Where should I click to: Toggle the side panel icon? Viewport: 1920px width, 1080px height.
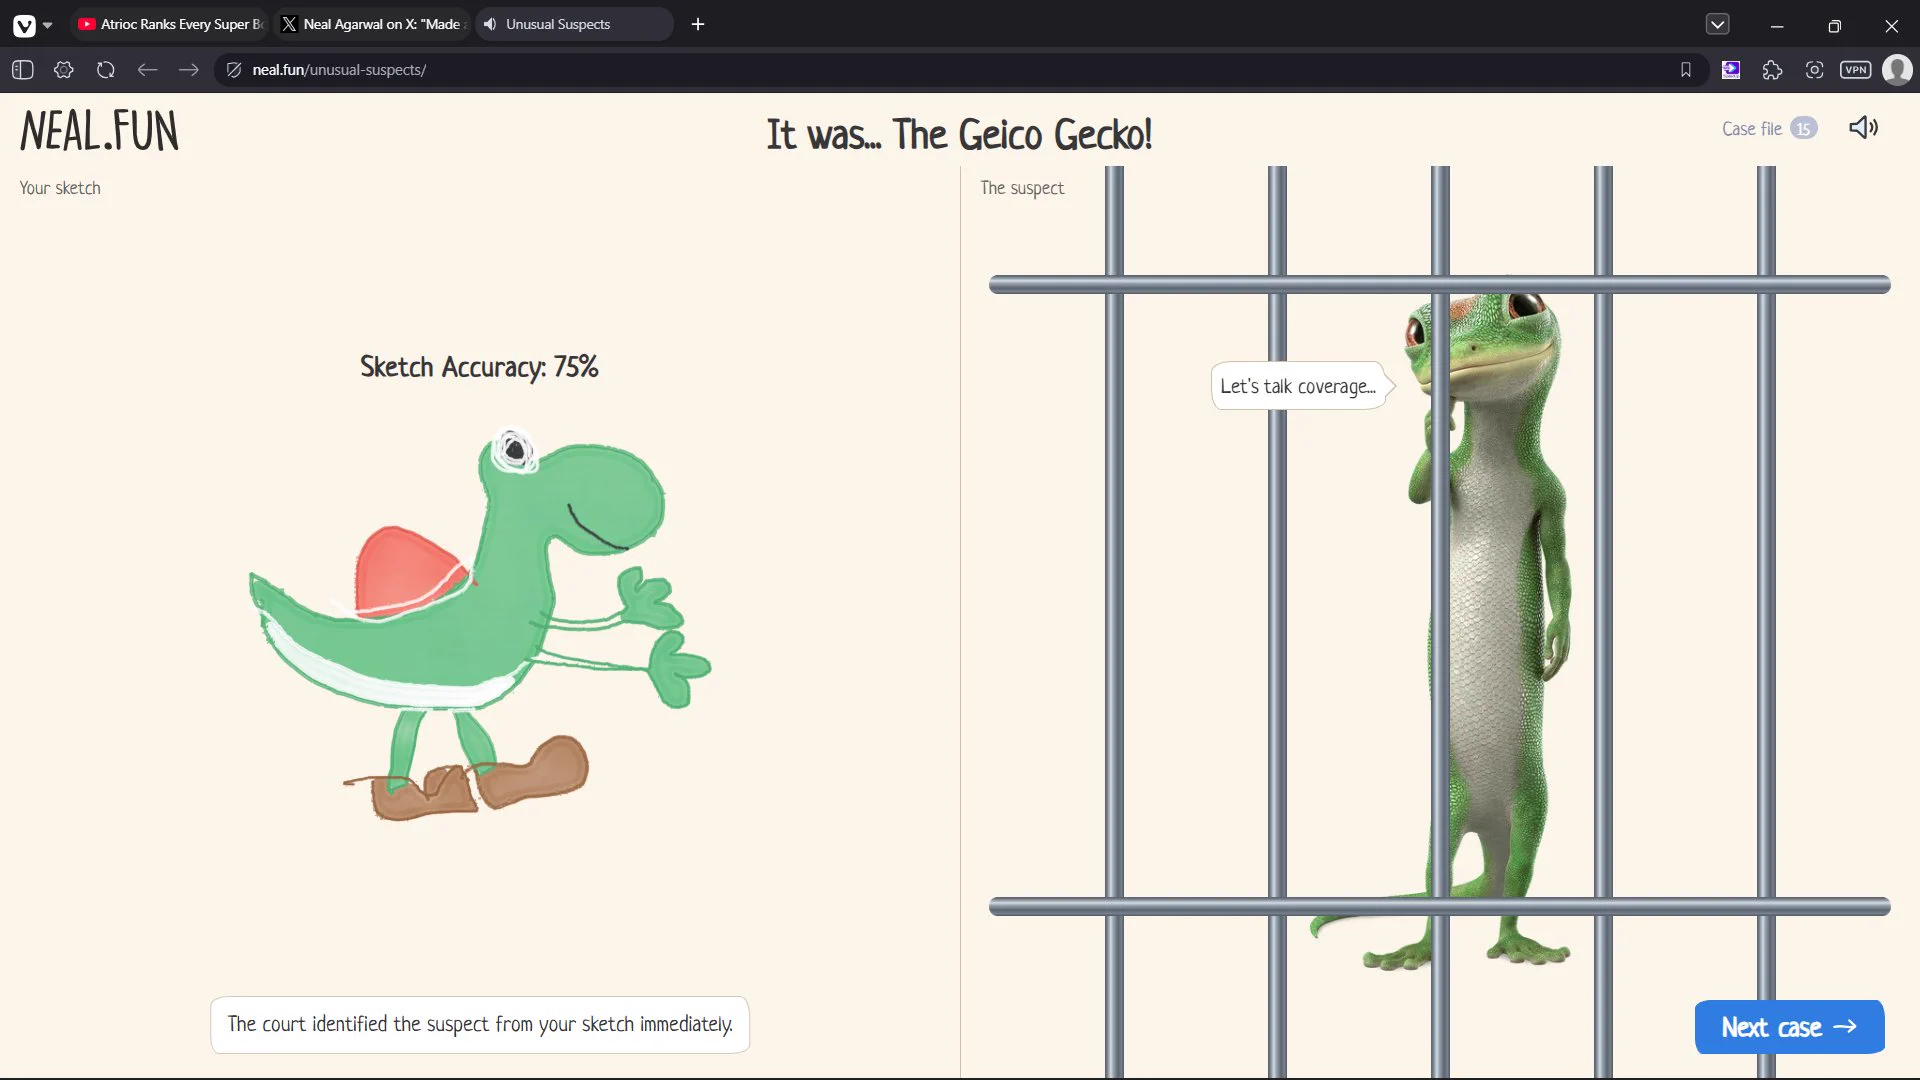pyautogui.click(x=23, y=70)
